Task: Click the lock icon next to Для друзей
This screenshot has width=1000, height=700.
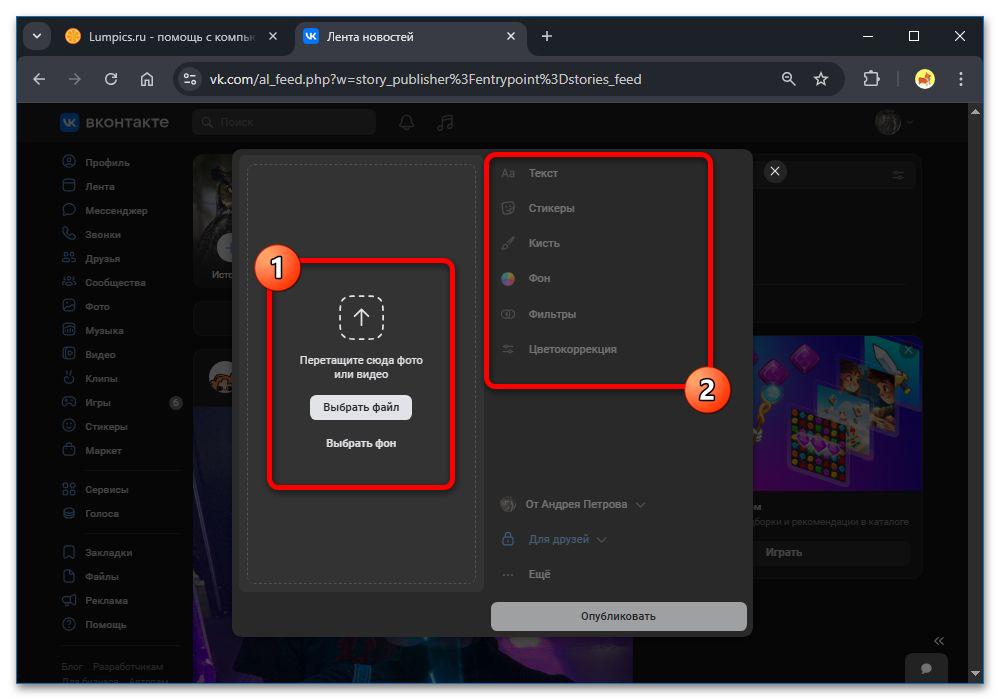Action: coord(508,539)
